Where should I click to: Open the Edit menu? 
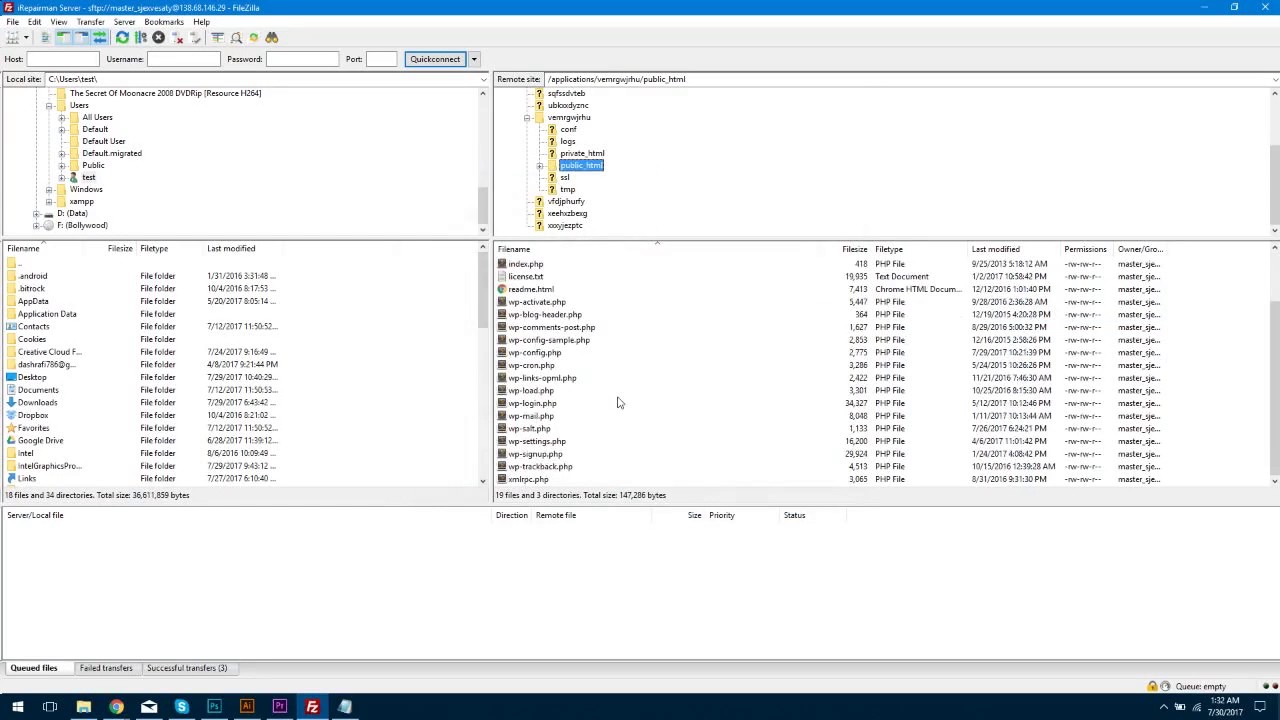coord(34,22)
